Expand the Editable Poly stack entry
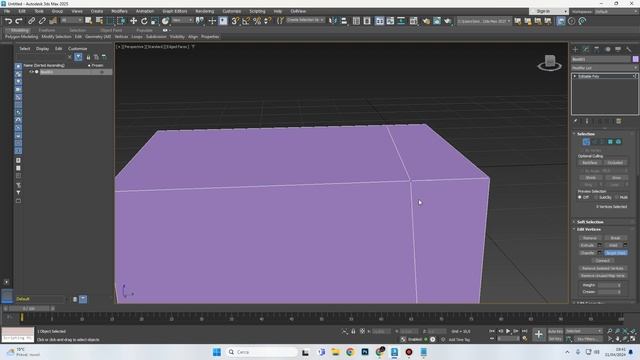Image resolution: width=640 pixels, height=360 pixels. pos(575,76)
